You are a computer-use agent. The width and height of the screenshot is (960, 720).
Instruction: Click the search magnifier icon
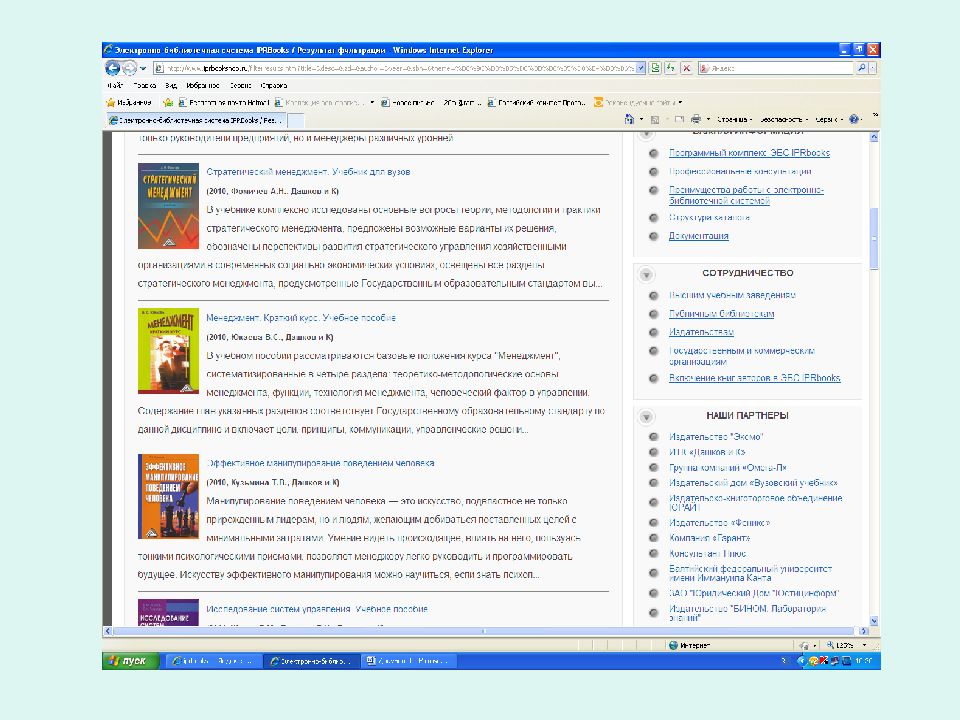(862, 68)
